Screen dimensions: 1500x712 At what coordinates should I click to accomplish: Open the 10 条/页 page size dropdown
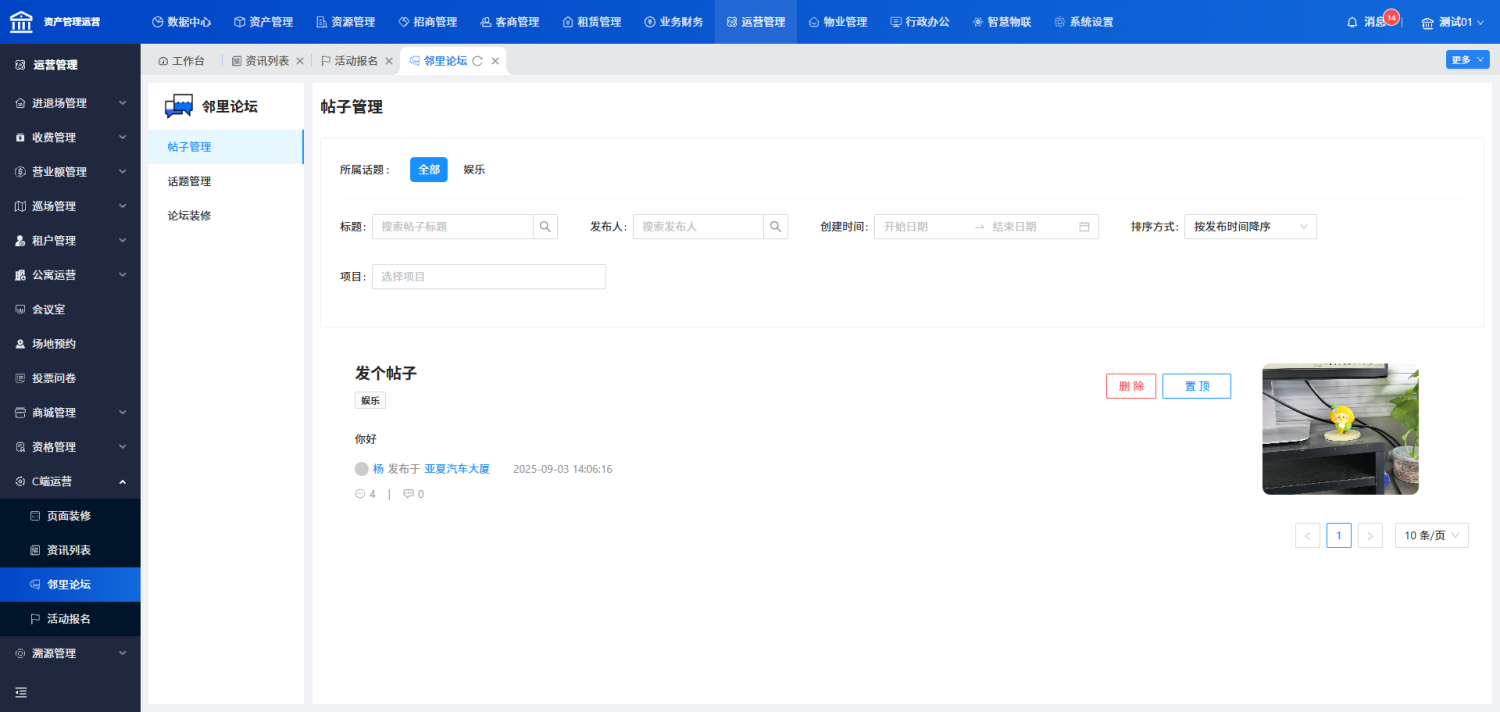(x=1432, y=535)
